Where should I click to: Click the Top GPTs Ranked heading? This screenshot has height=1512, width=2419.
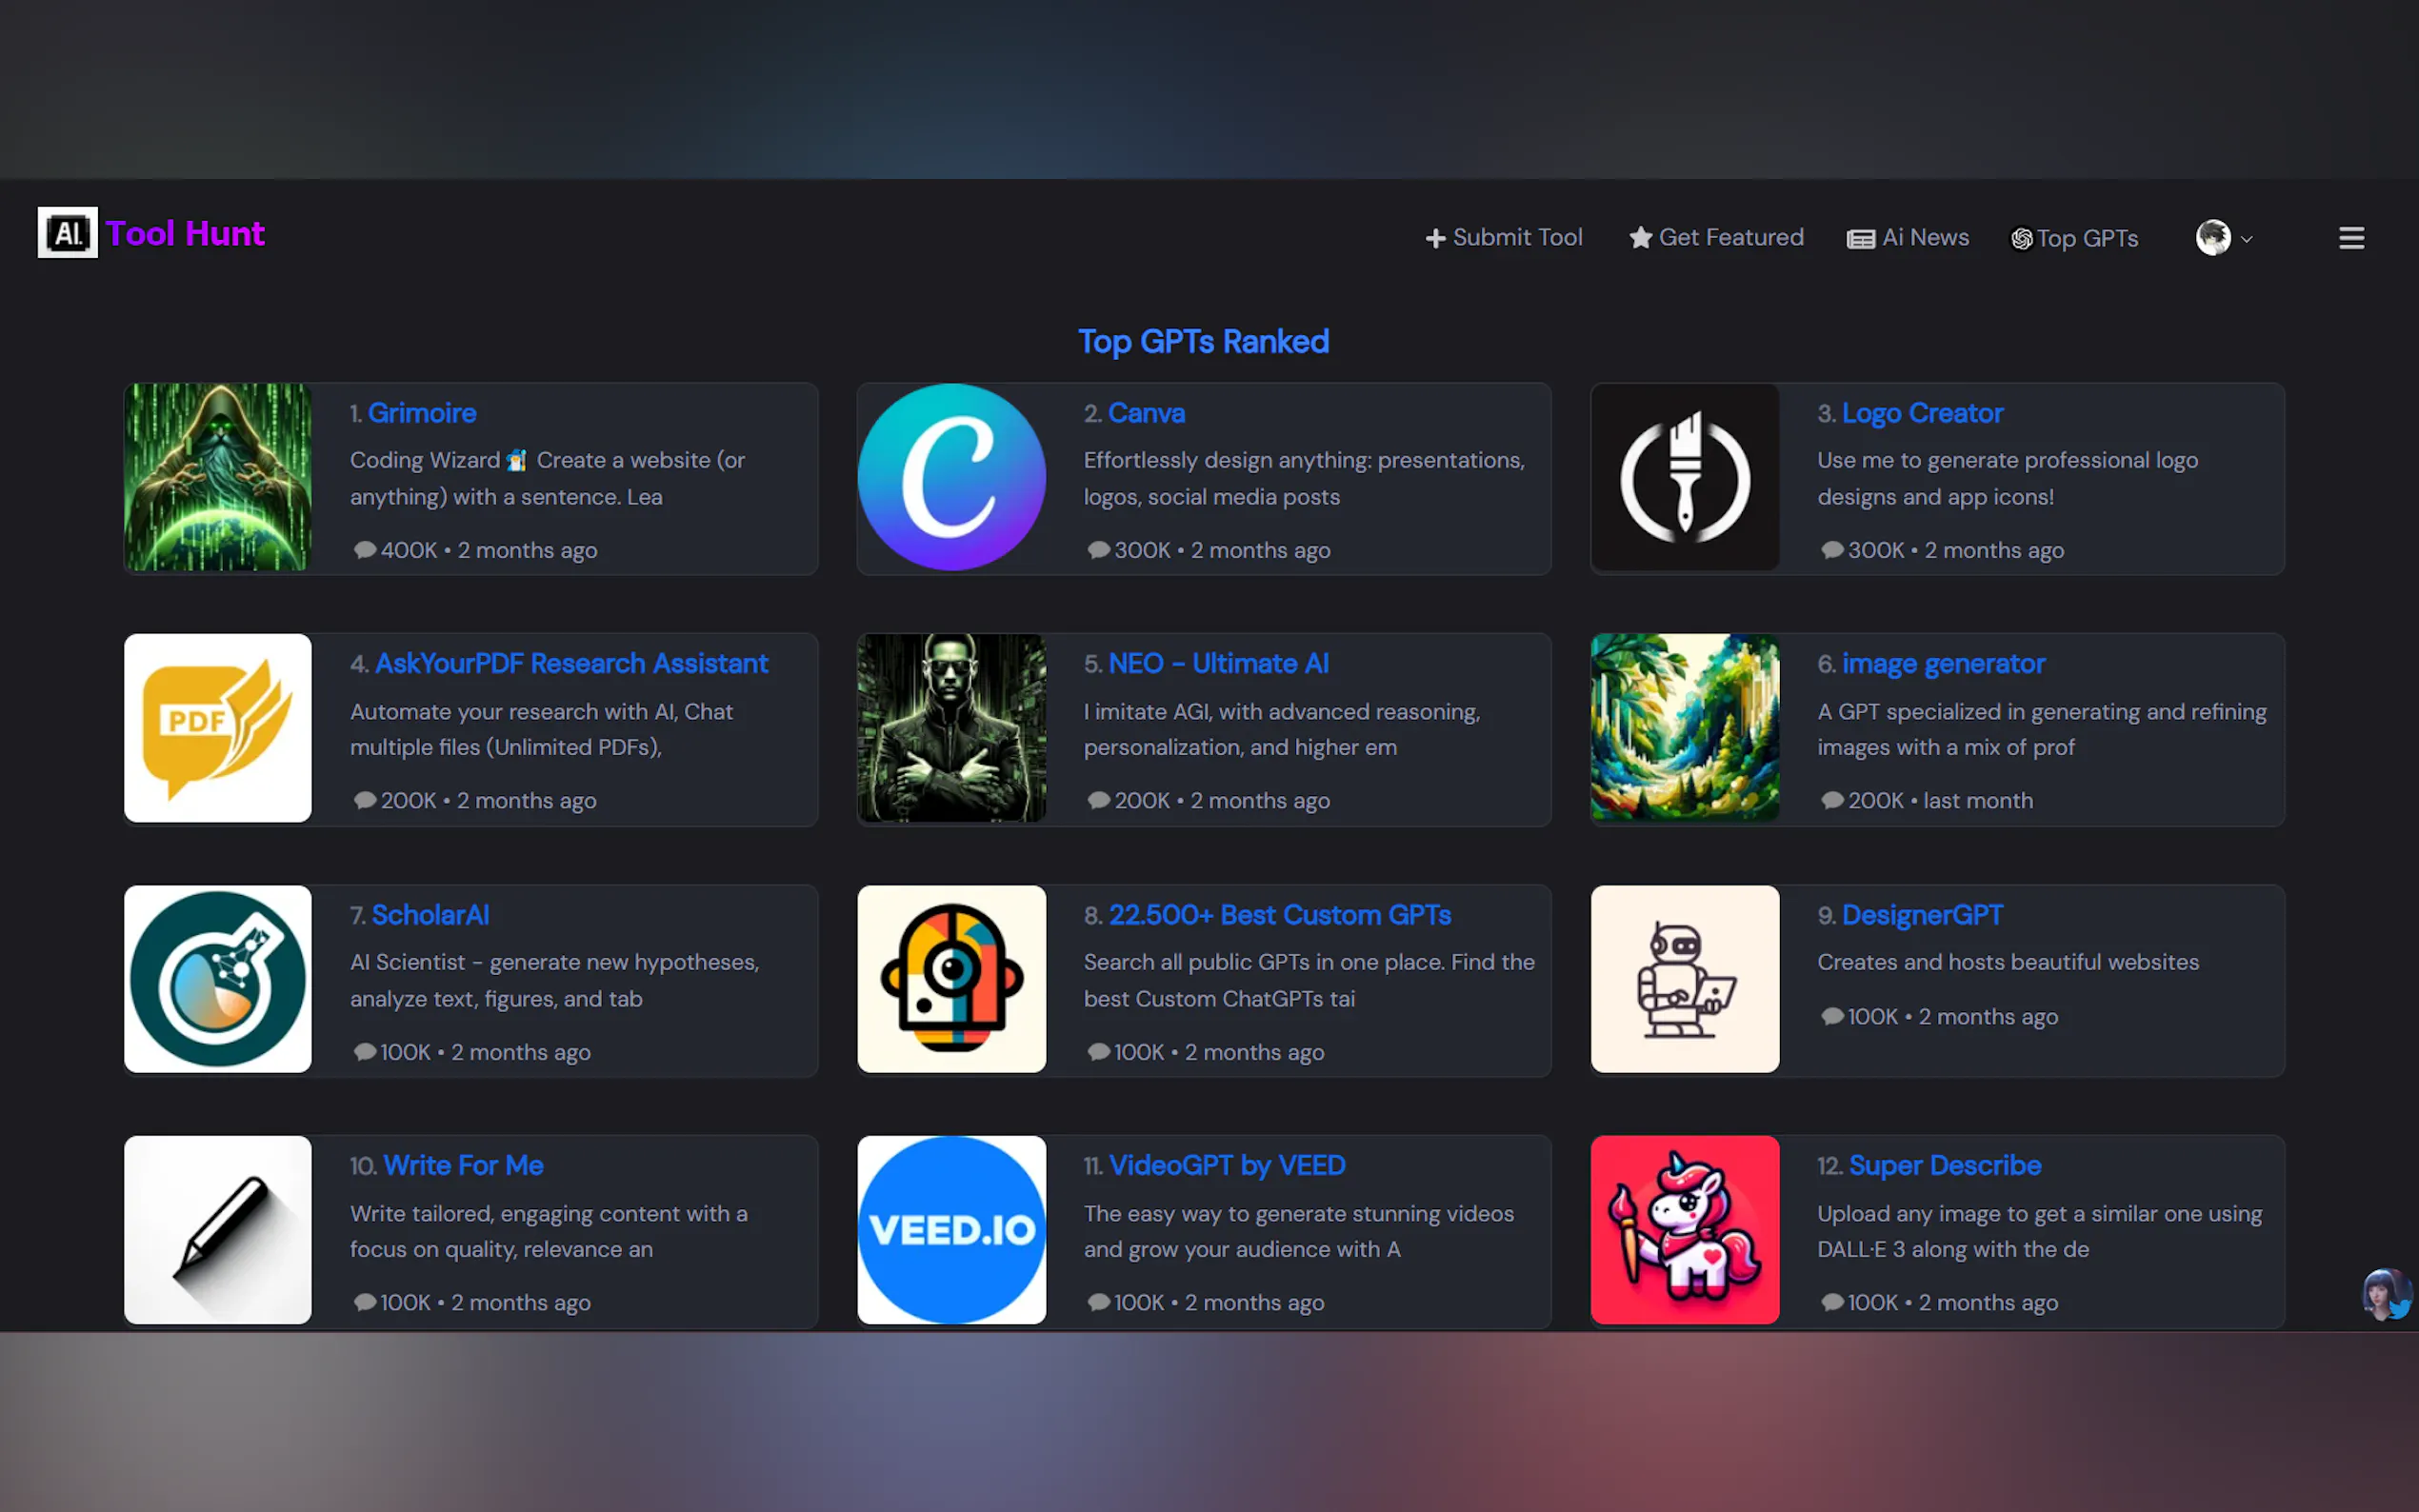(x=1203, y=342)
